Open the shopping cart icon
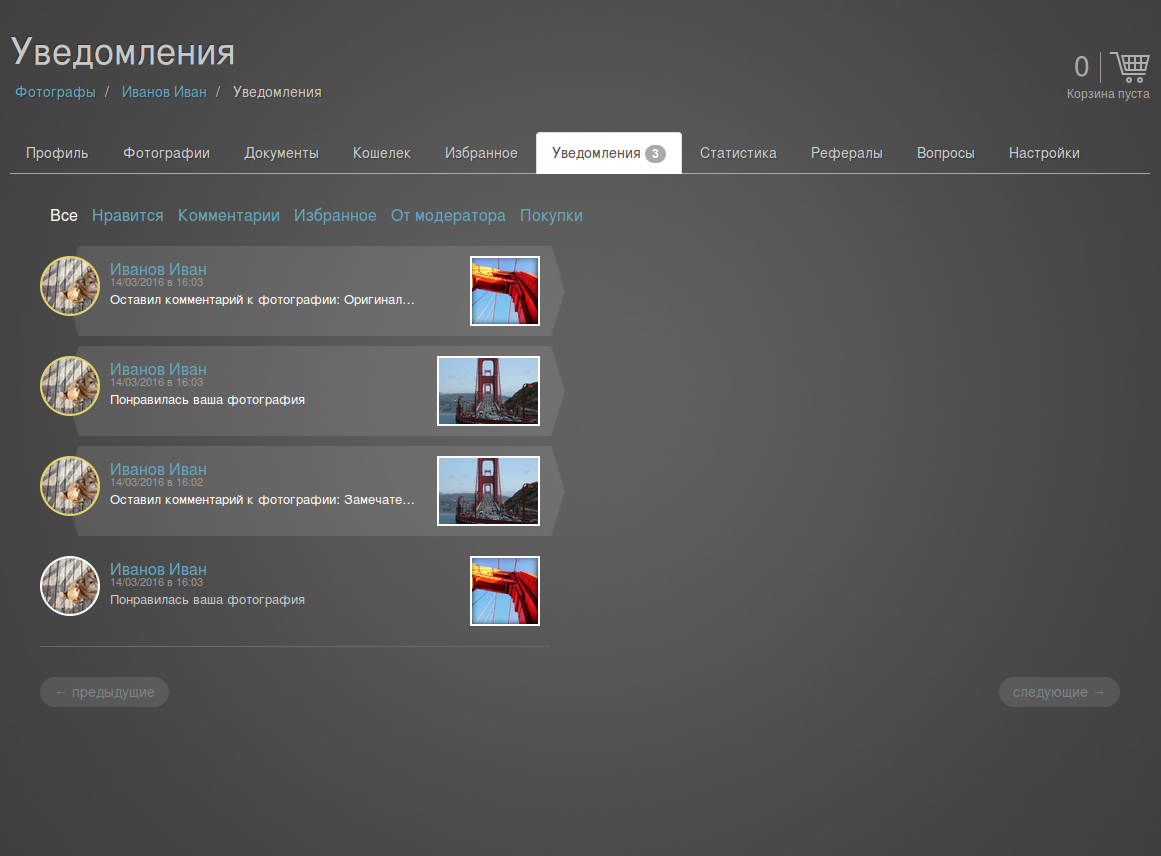This screenshot has height=856, width=1161. pyautogui.click(x=1130, y=68)
